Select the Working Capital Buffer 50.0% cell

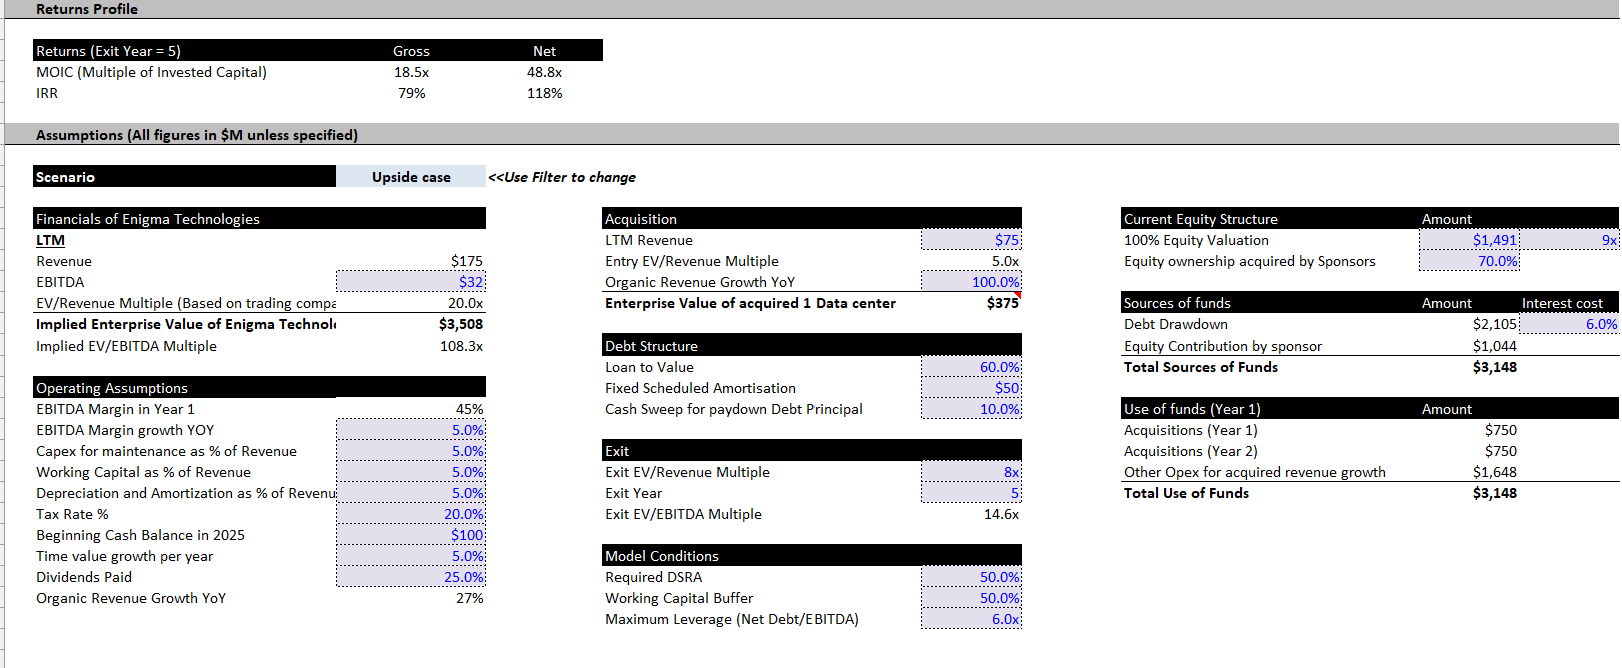click(971, 598)
